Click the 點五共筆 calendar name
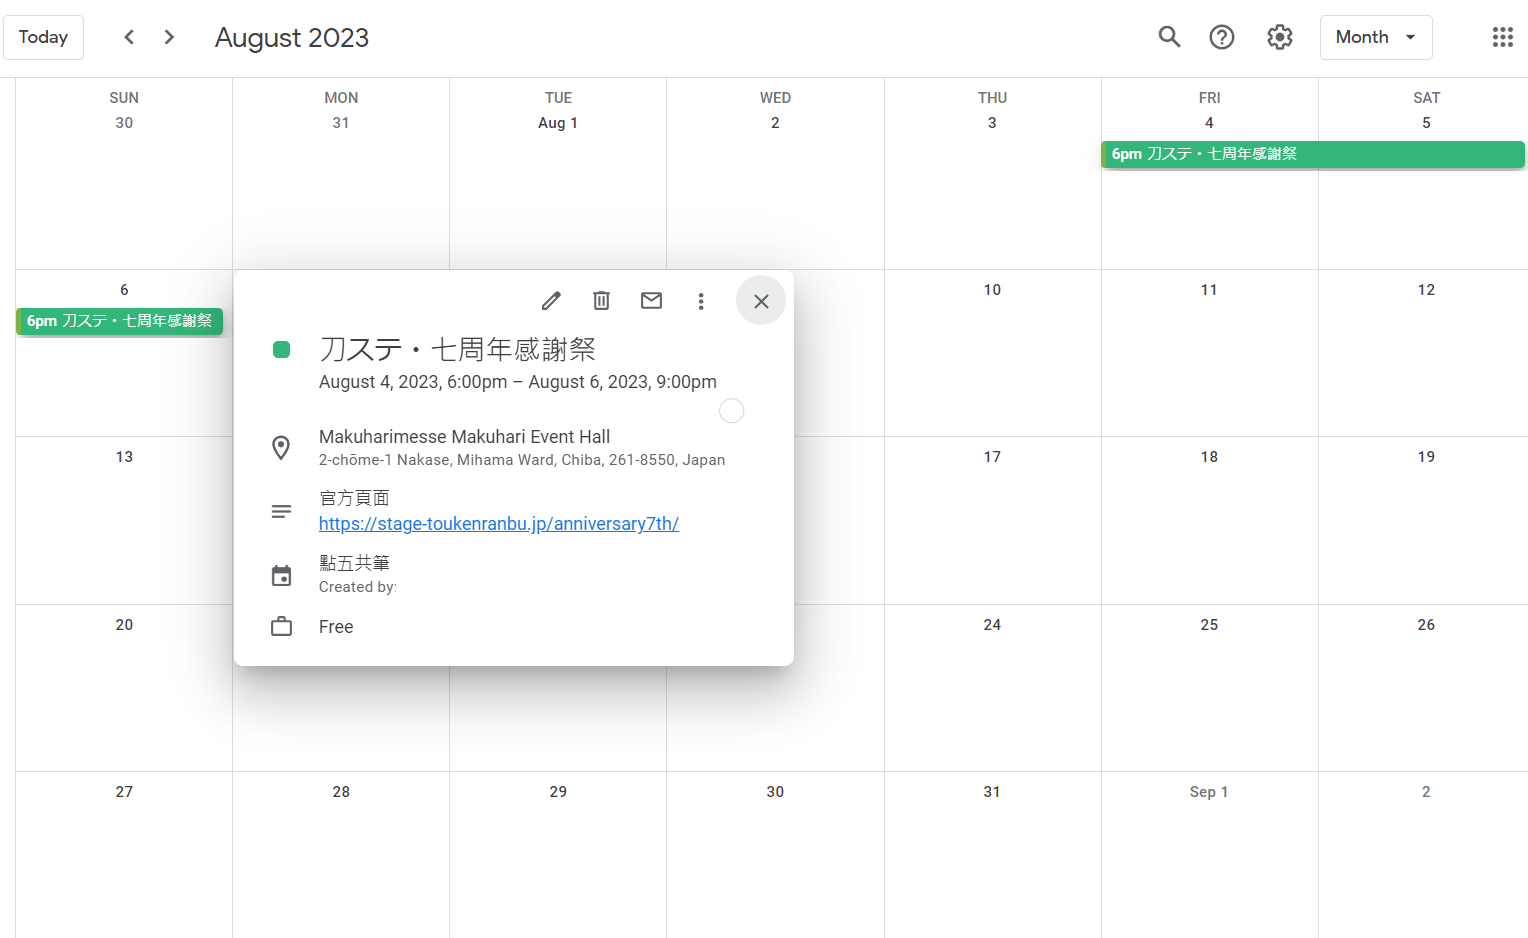This screenshot has width=1528, height=938. point(354,563)
